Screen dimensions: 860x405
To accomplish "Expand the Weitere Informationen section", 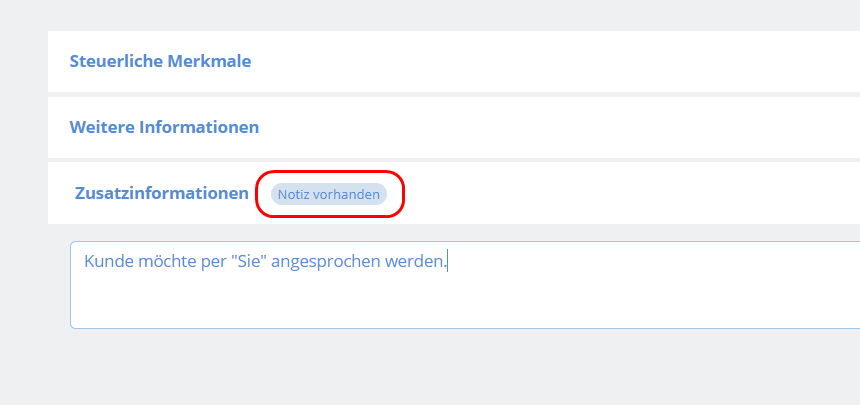I will [164, 127].
